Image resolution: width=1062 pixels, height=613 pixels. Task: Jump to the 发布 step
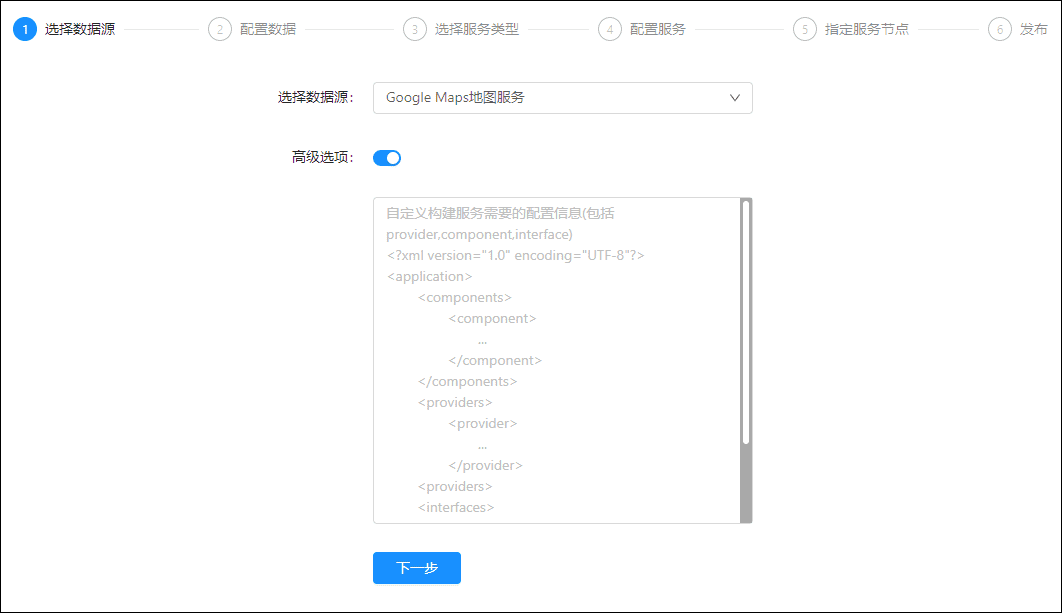coord(1034,29)
